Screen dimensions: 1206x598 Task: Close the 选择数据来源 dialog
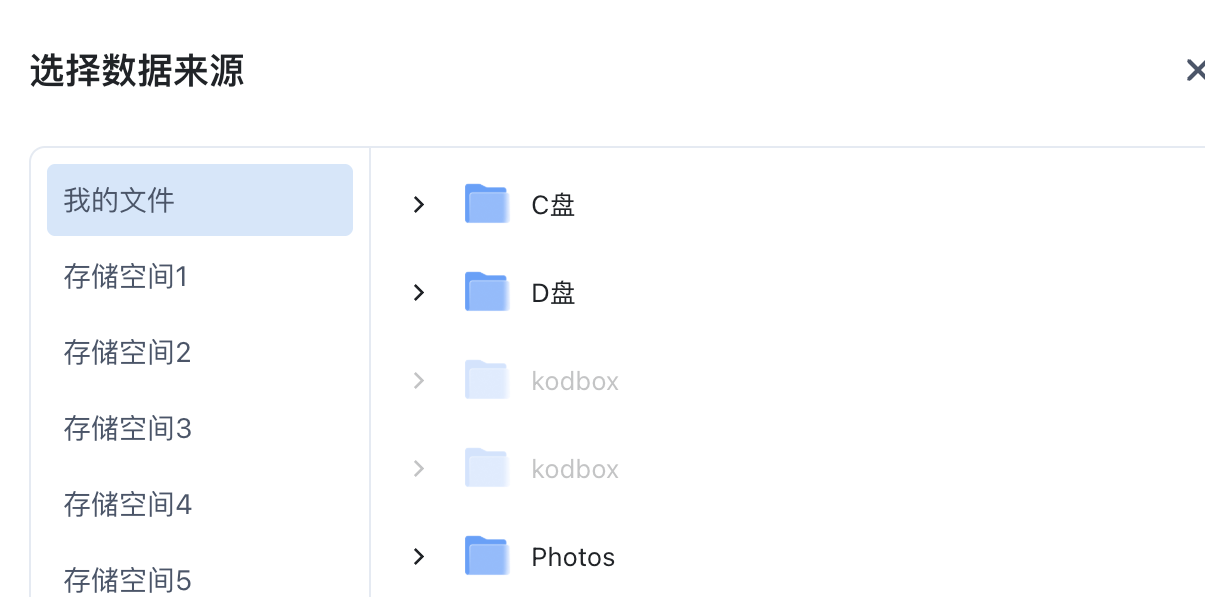[1195, 70]
